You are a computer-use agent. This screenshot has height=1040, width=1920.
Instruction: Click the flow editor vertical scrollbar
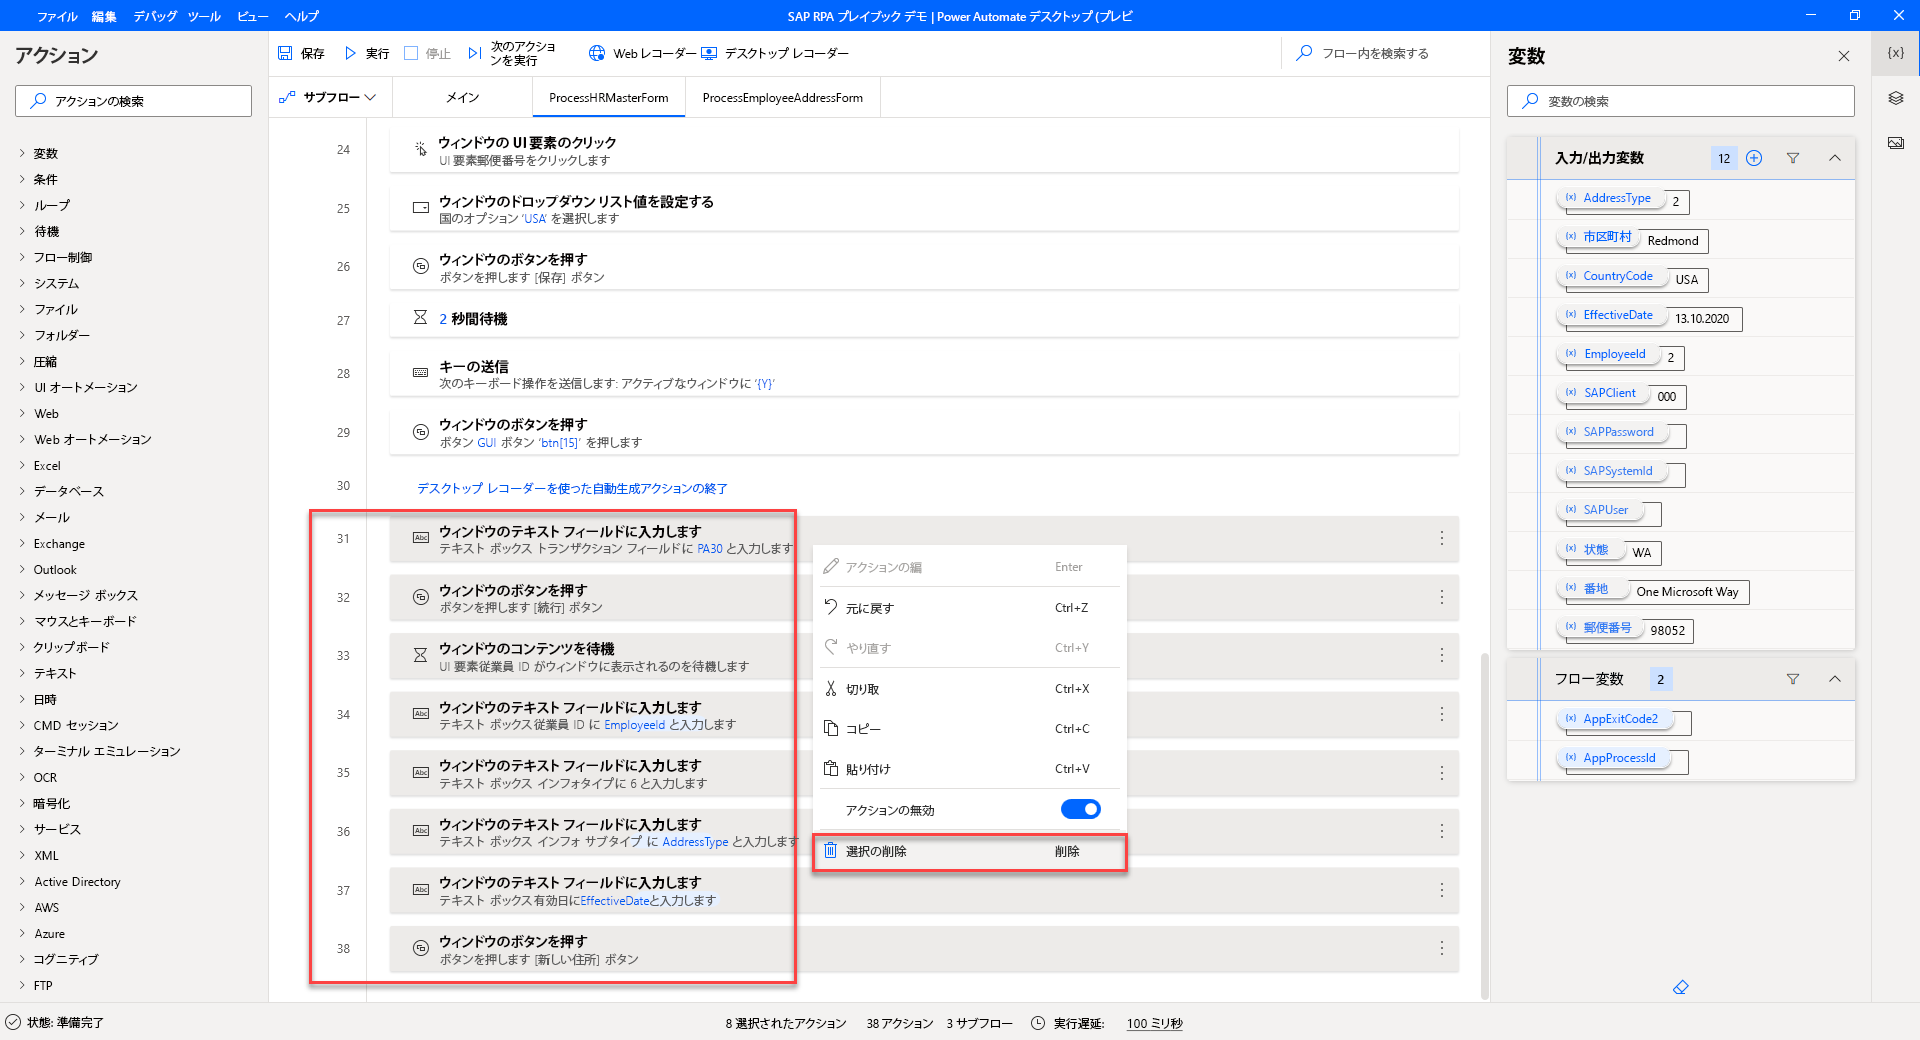tap(1484, 825)
